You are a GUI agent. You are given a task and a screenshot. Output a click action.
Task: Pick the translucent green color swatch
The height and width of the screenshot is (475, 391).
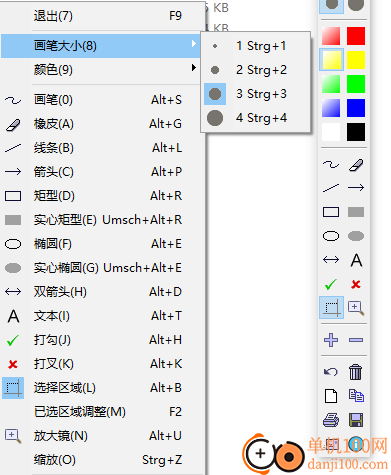pyautogui.click(x=331, y=84)
